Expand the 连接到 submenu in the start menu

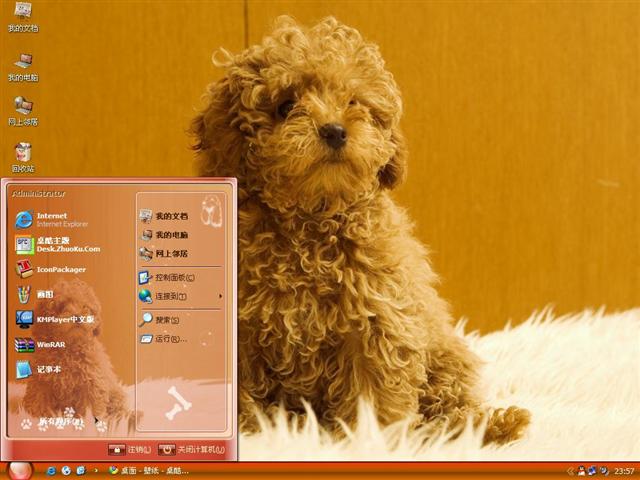tap(181, 296)
